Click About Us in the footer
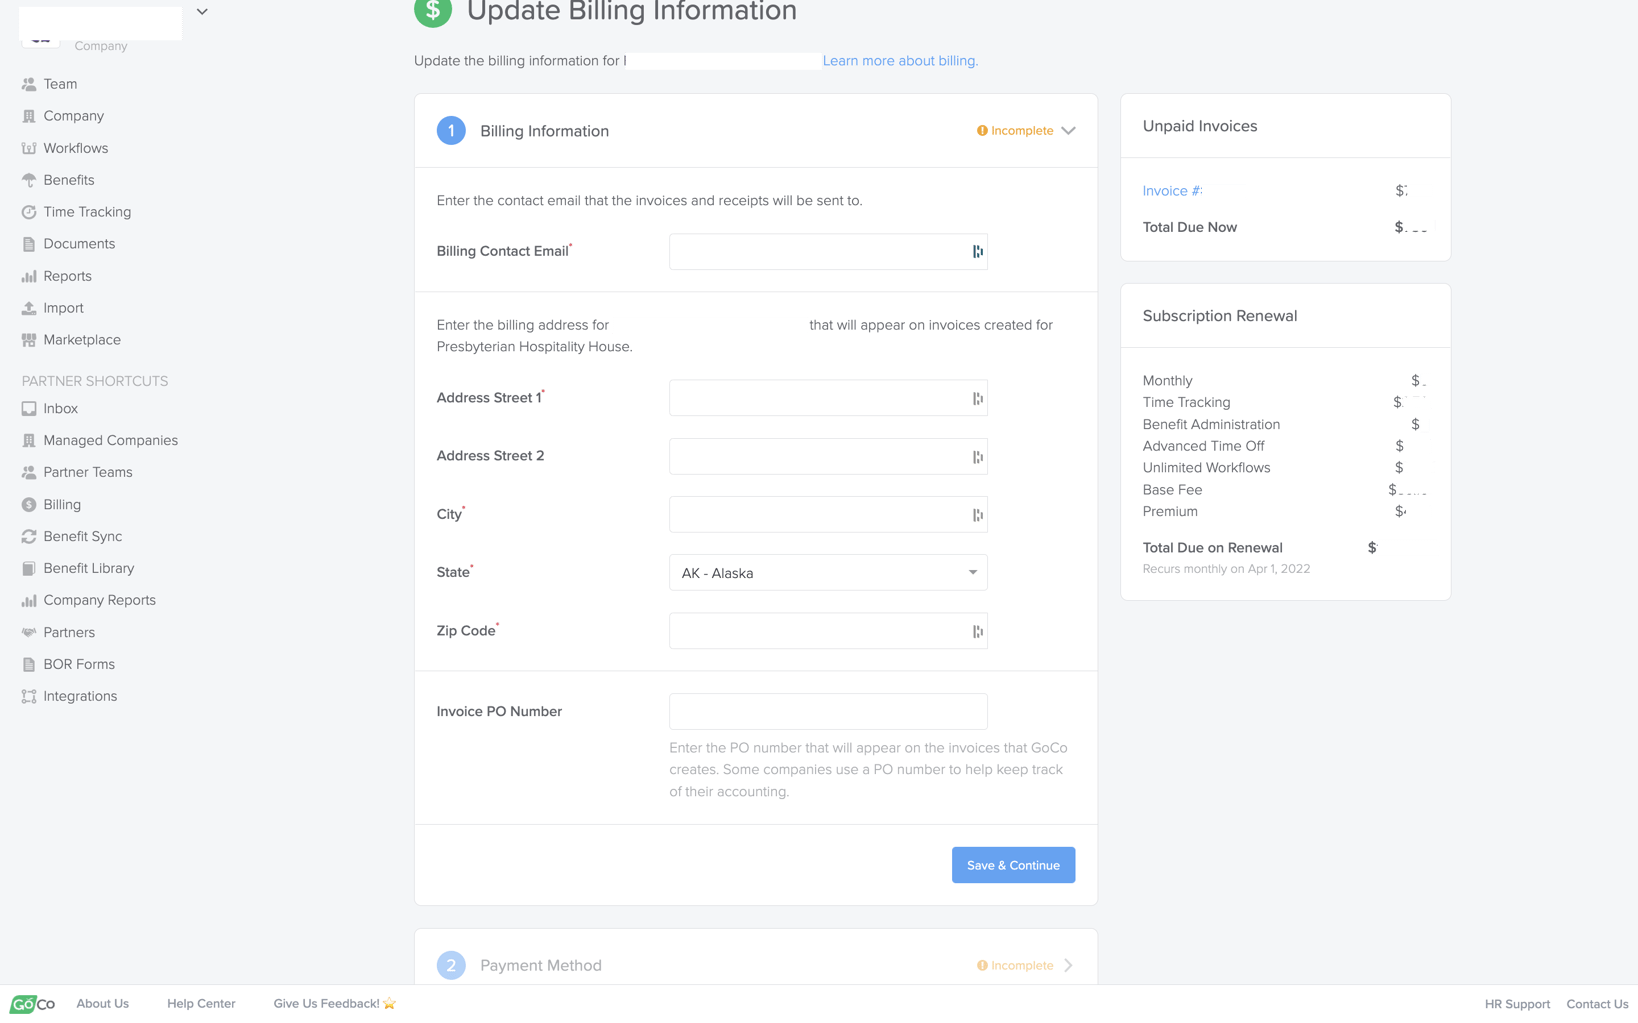 pyautogui.click(x=103, y=1004)
